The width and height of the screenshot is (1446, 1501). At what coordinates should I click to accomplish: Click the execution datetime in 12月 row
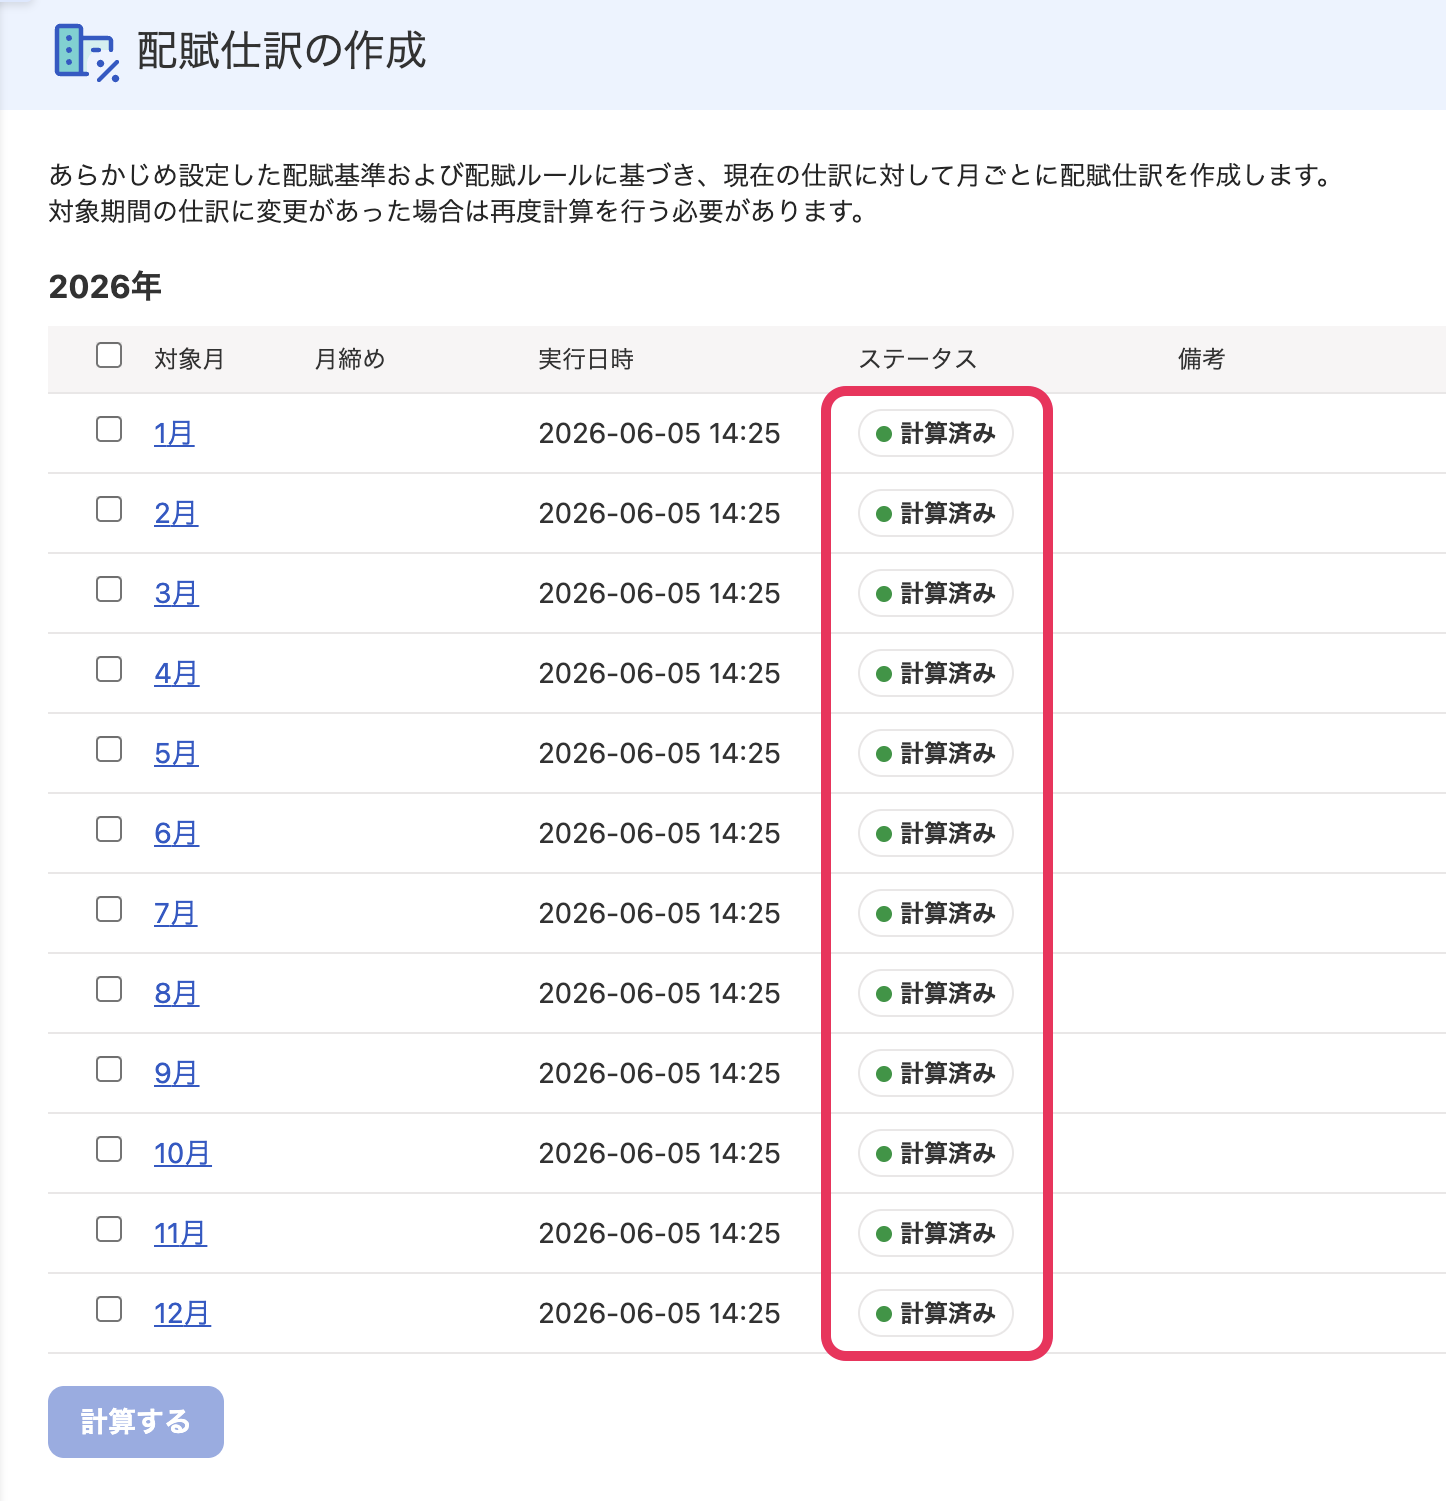(659, 1313)
